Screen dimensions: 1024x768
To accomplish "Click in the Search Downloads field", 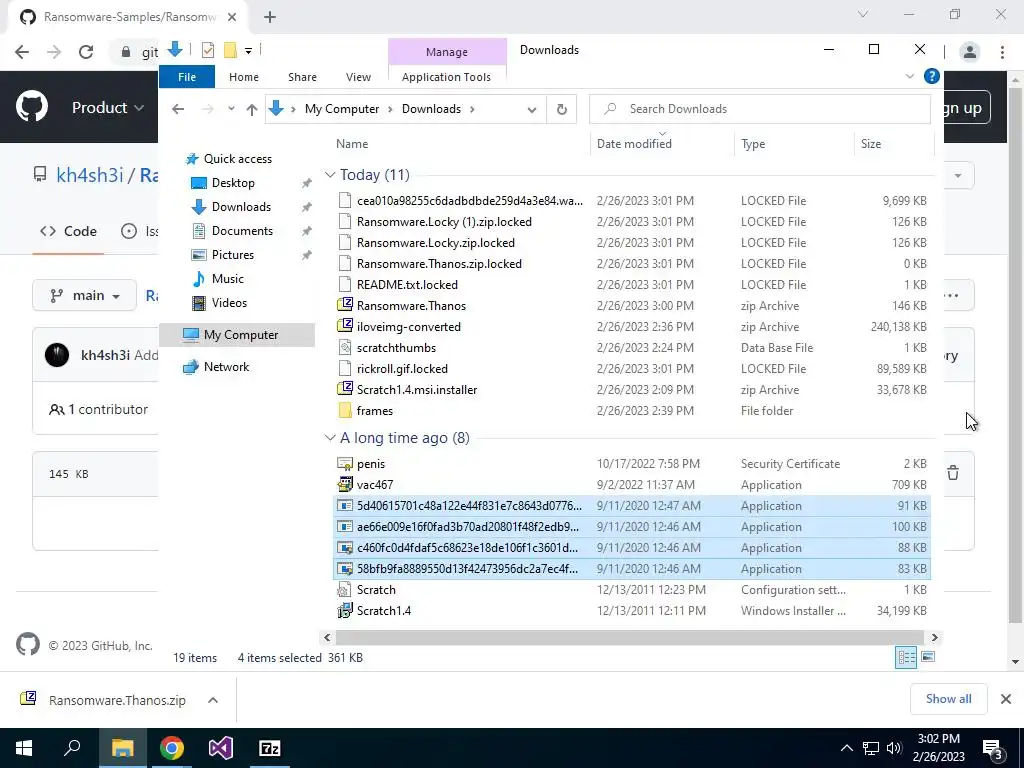I will point(760,109).
